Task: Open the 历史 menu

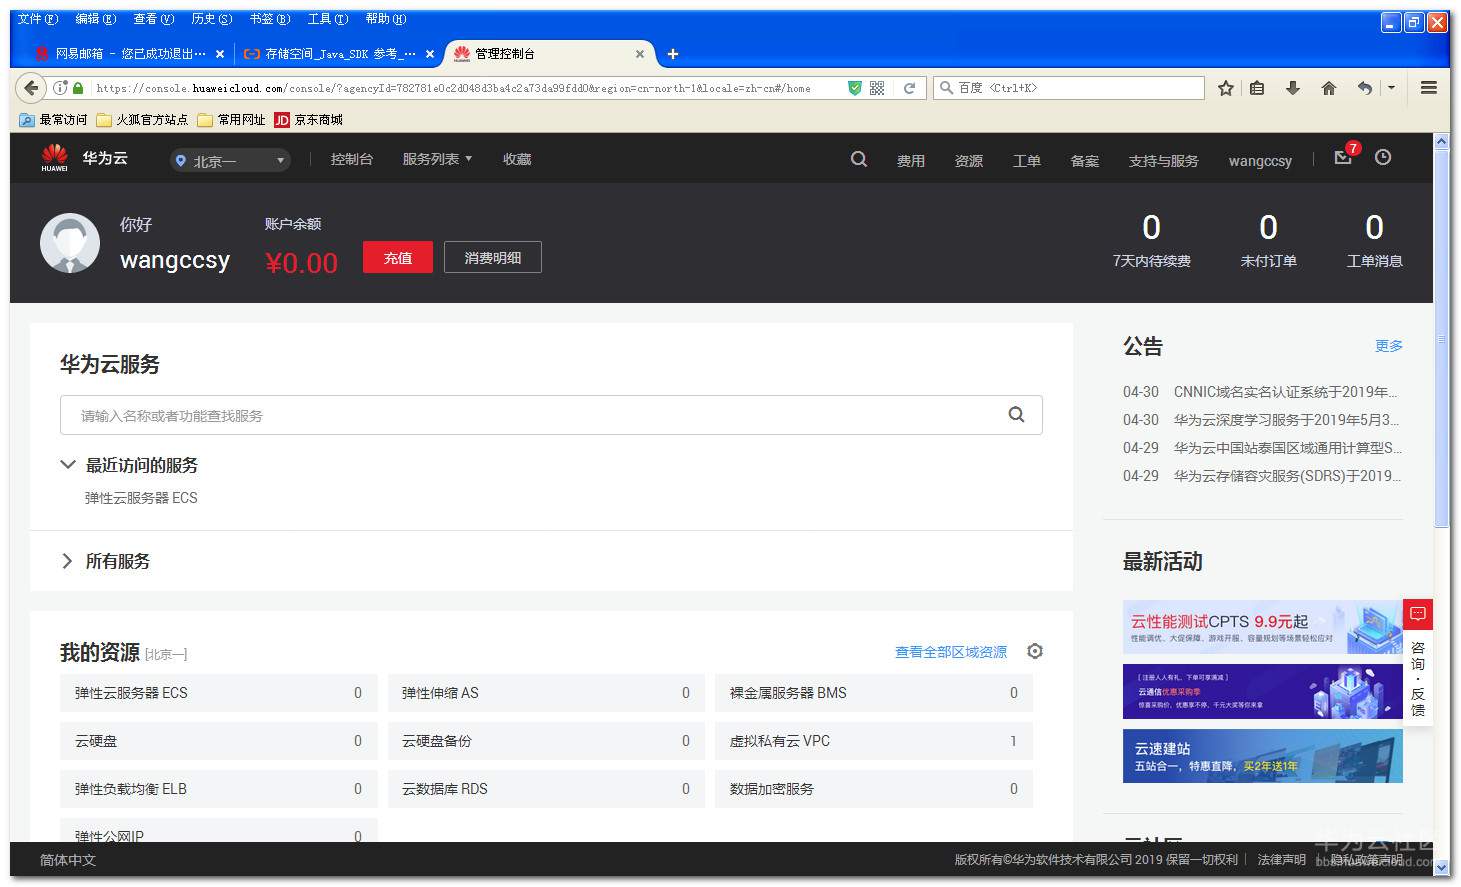Action: click(x=212, y=19)
